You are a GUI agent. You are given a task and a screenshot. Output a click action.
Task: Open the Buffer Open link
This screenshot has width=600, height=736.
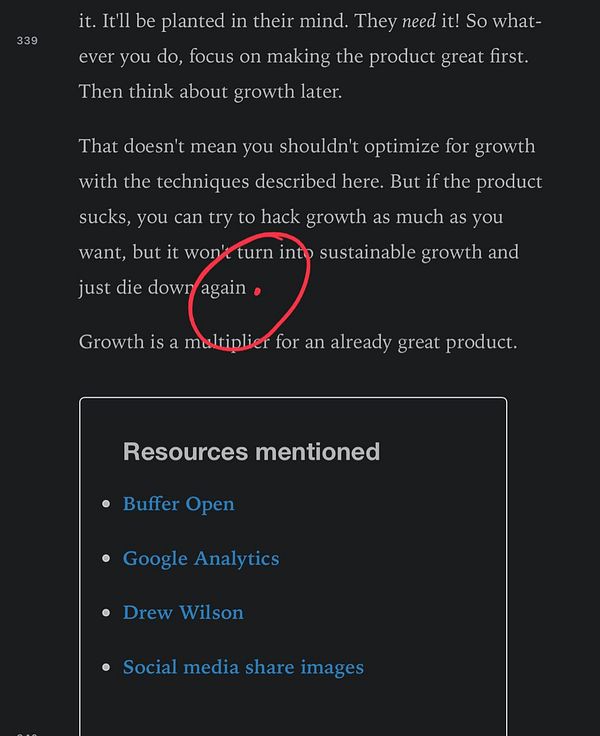point(178,505)
